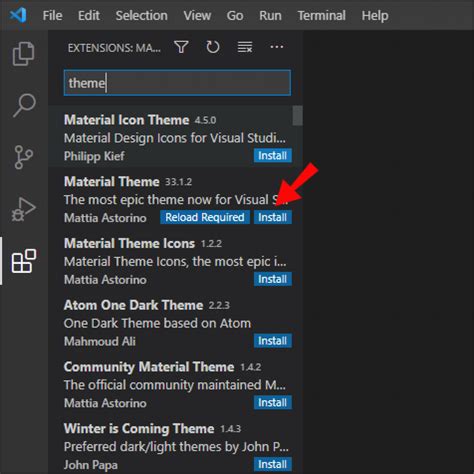Viewport: 474px width, 474px height.
Task: Install Material Theme Icons extension
Action: pyautogui.click(x=273, y=279)
